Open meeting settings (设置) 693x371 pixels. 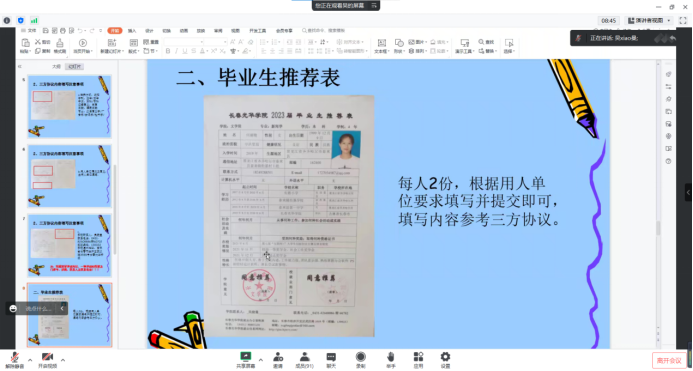pos(445,360)
